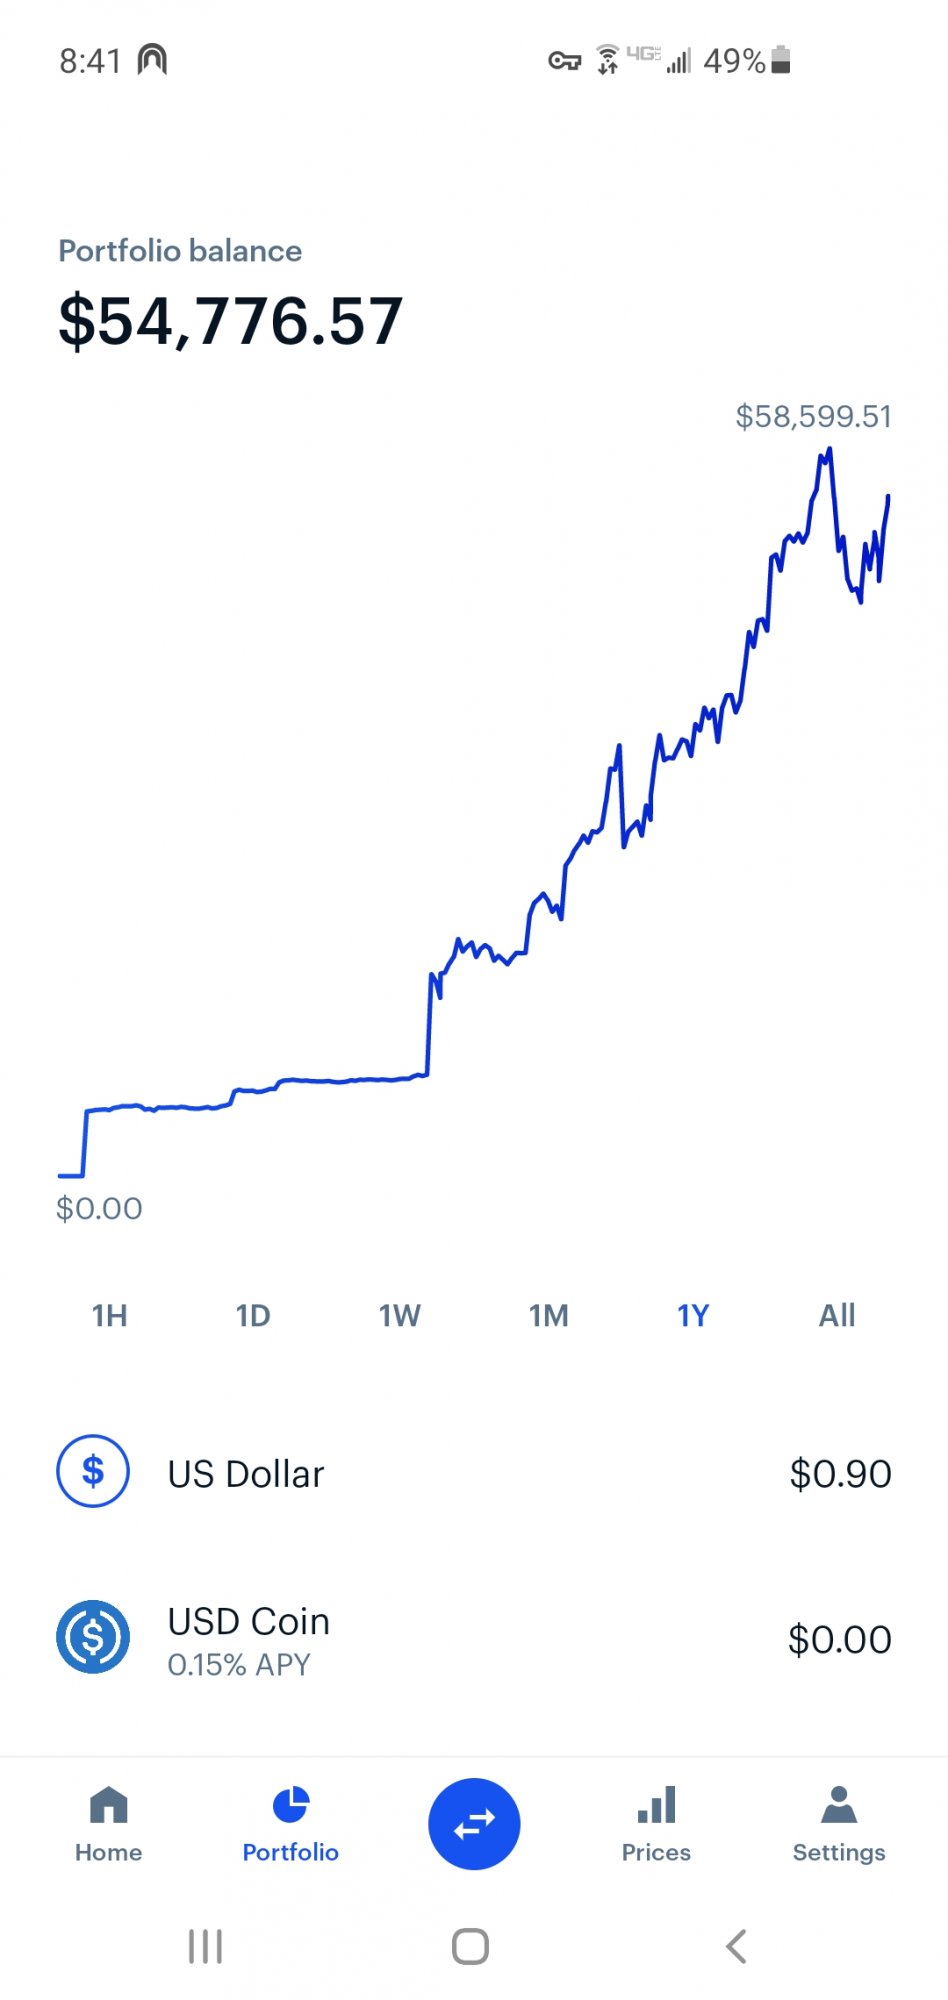
Task: Tap the USD Coin logo icon
Action: [x=93, y=1637]
